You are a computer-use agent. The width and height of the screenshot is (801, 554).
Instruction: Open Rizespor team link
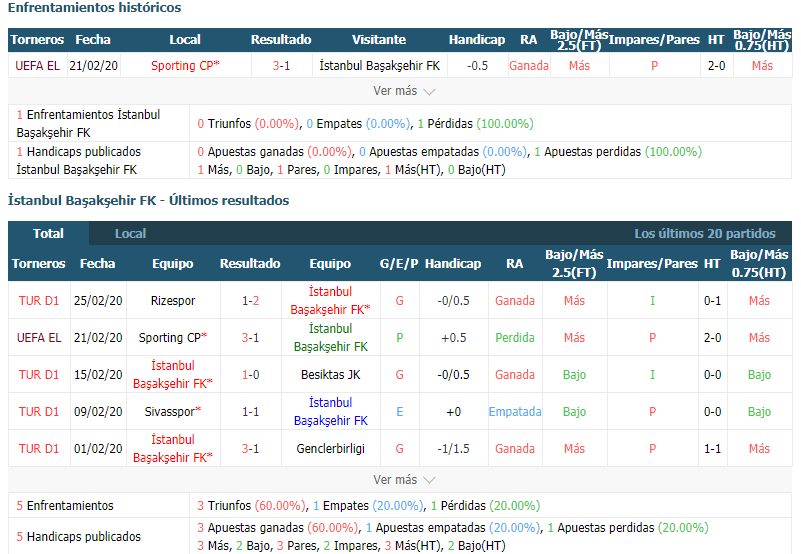[x=173, y=301]
